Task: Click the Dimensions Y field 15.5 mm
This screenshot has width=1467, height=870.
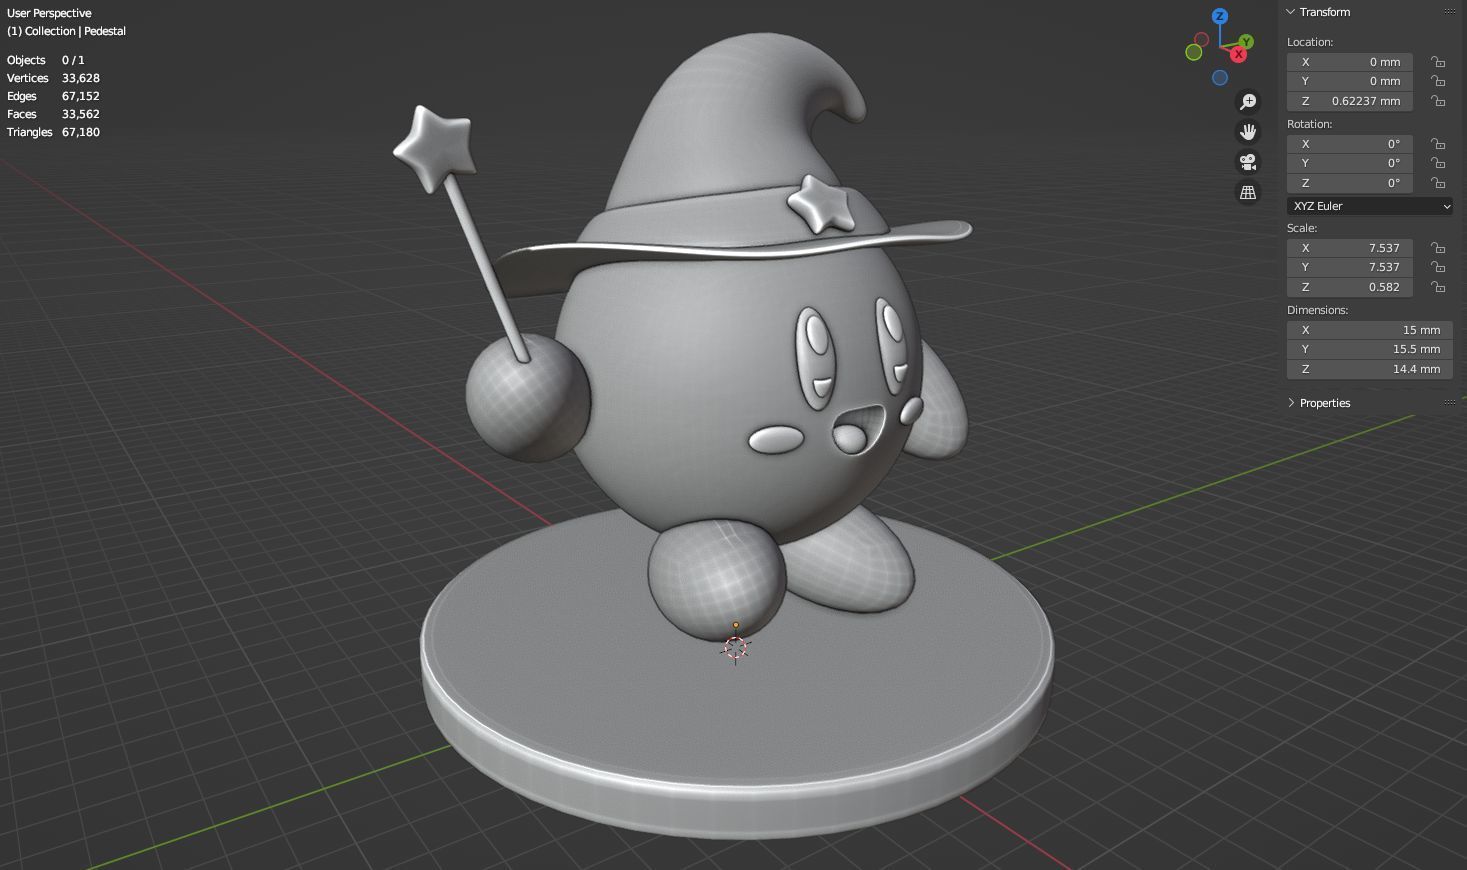Action: click(1370, 349)
